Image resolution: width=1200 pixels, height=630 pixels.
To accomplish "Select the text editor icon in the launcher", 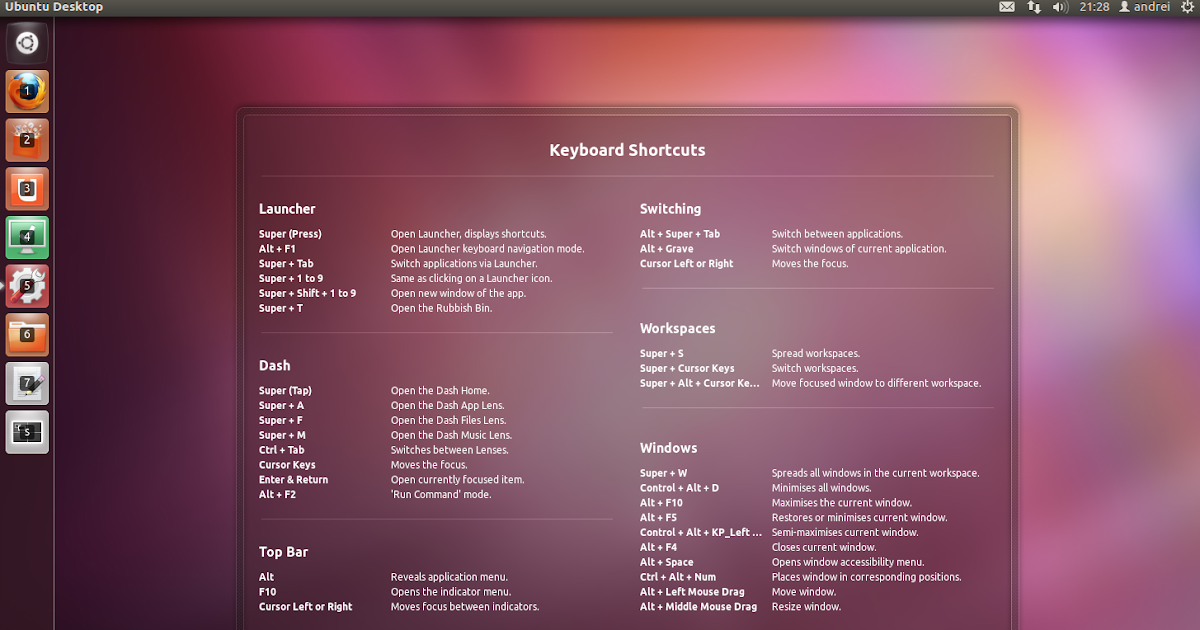I will [x=27, y=383].
